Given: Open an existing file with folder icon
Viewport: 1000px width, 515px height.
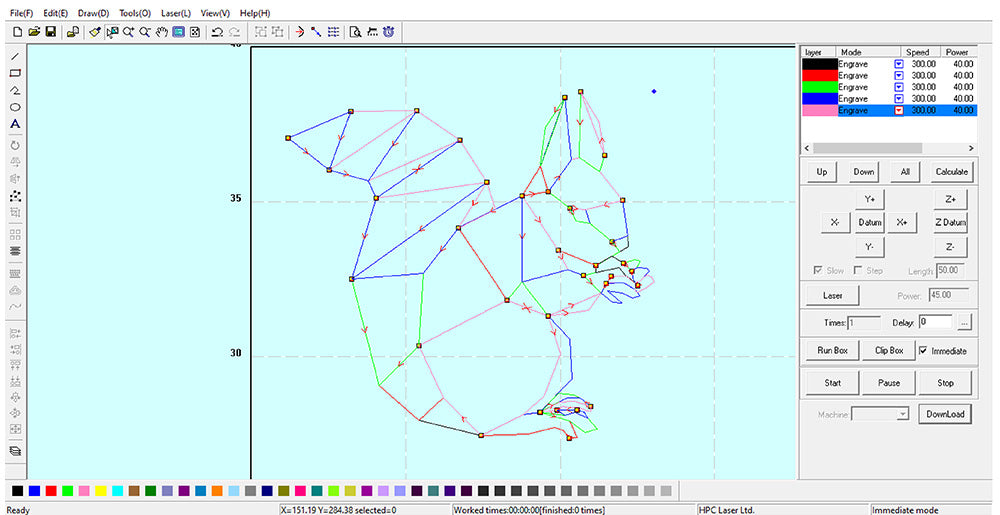Looking at the screenshot, I should click(x=34, y=32).
